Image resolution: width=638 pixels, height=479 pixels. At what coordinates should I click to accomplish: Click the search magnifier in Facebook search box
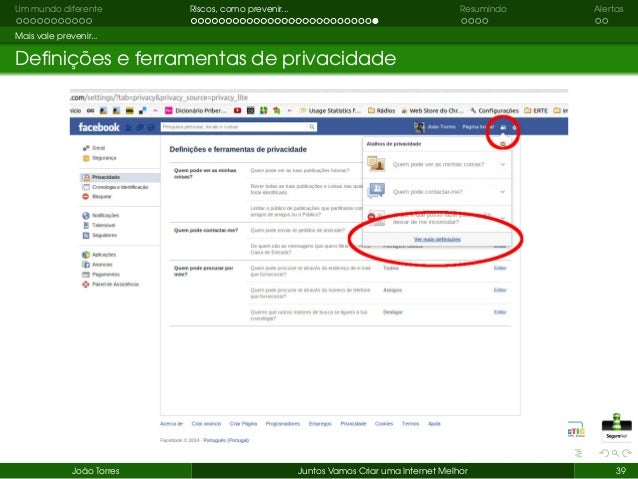(312, 127)
